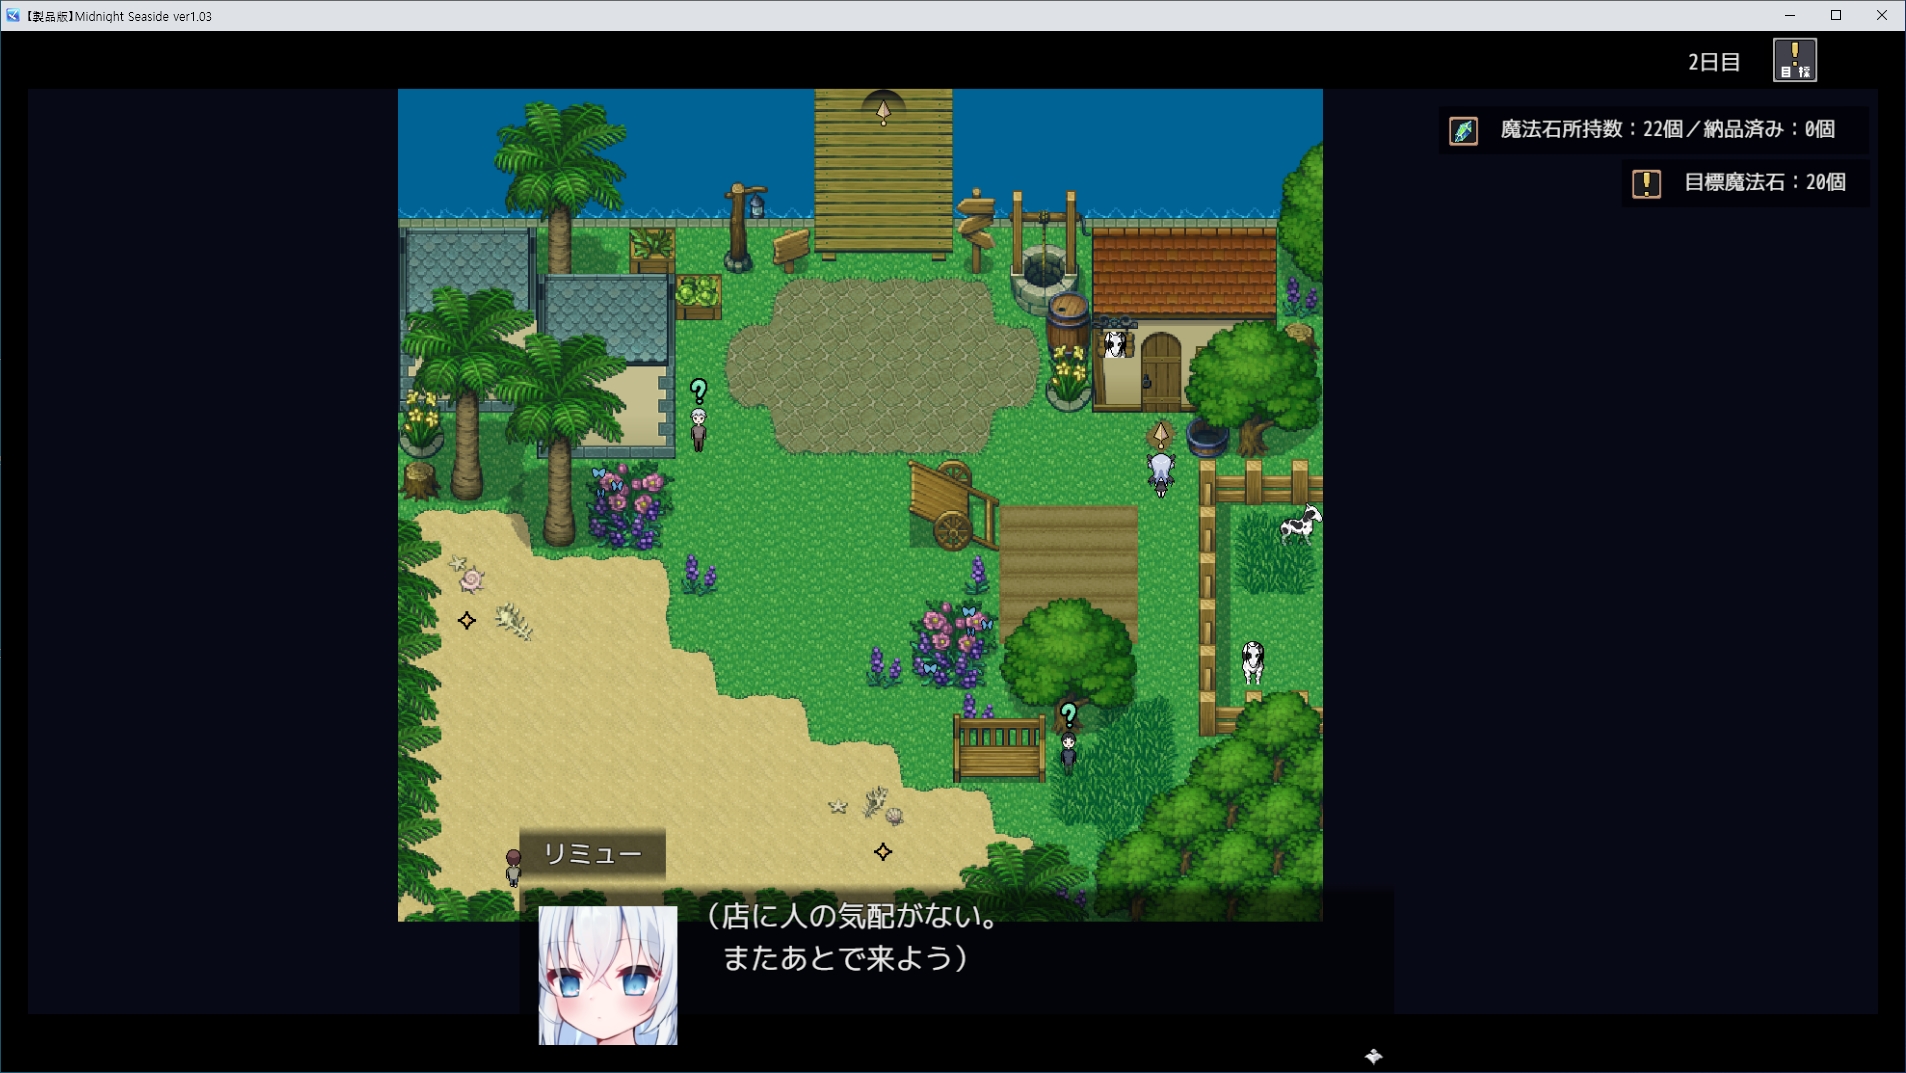Click the app icon in the title bar
The width and height of the screenshot is (1906, 1073).
click(x=12, y=16)
